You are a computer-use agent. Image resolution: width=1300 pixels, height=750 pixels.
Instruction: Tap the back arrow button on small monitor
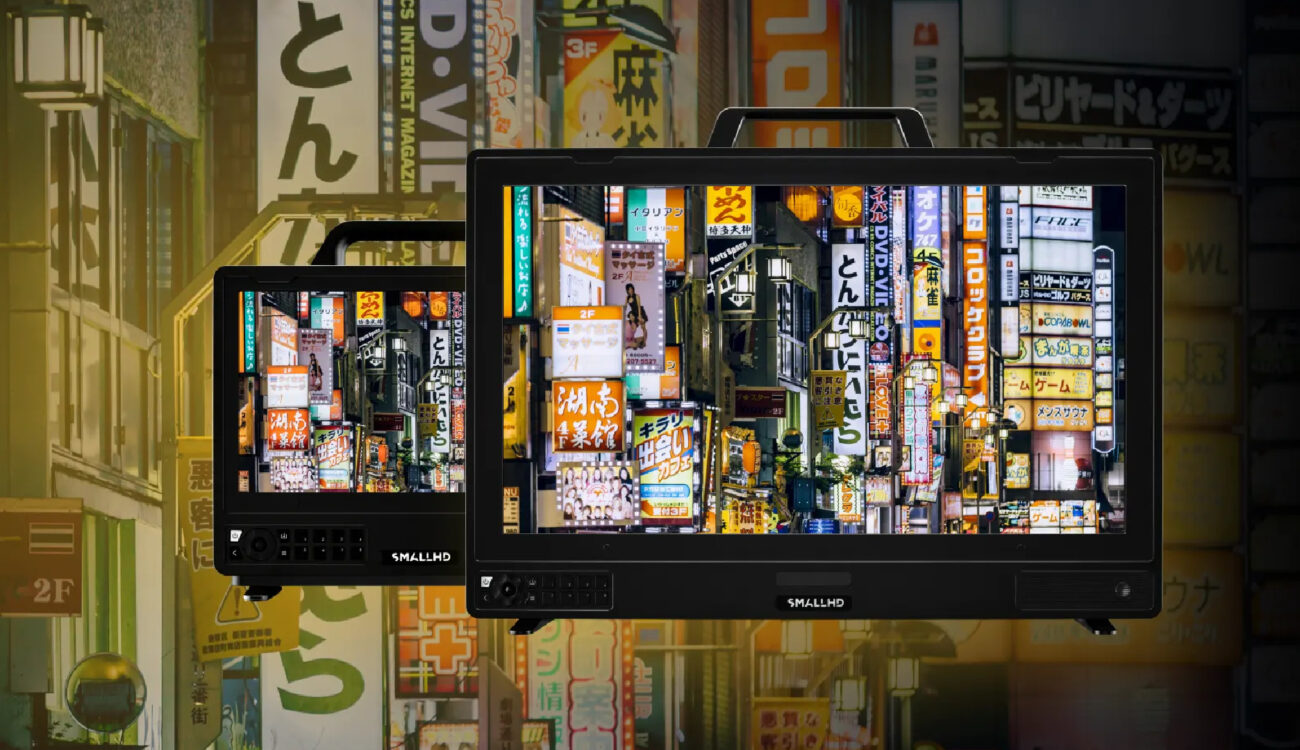[x=235, y=553]
